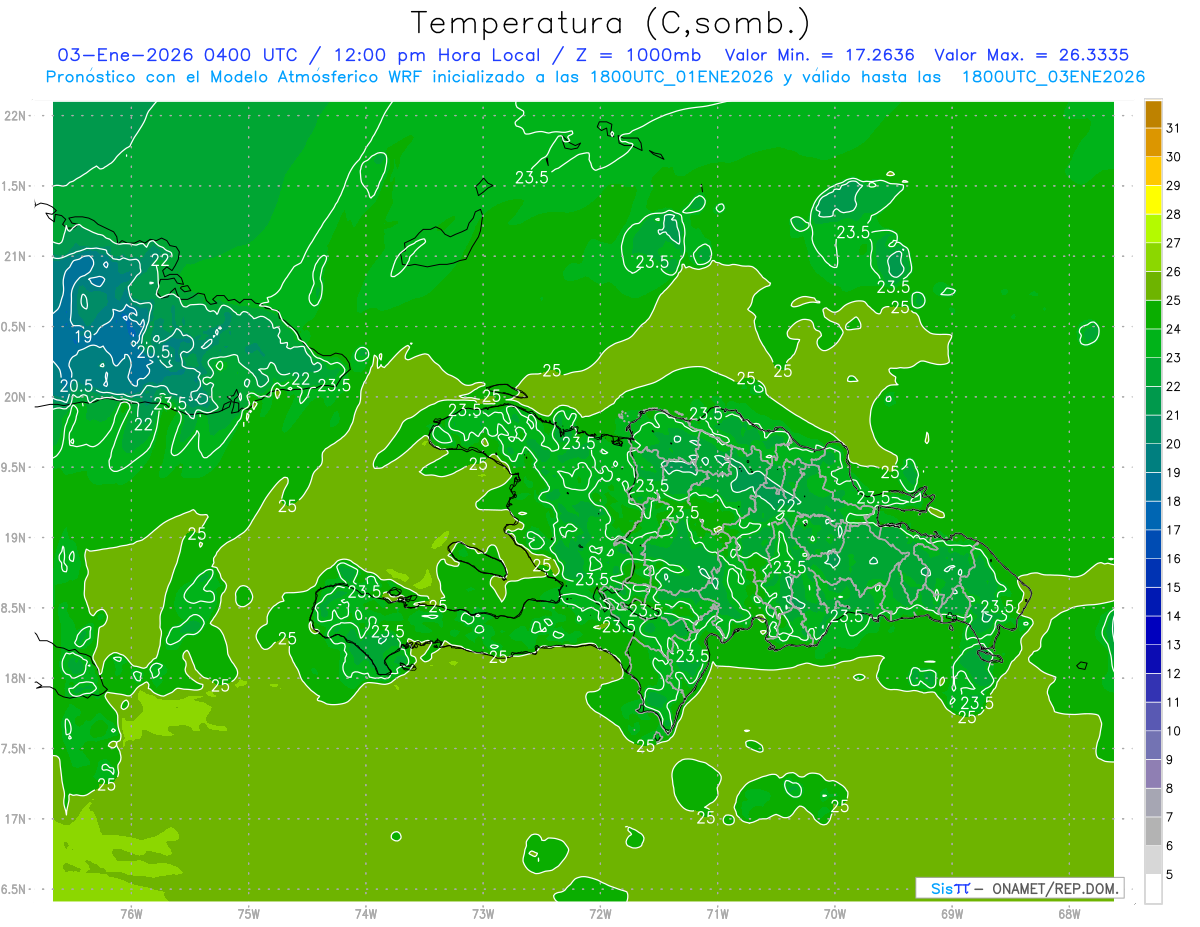
Task: Click the "19N" latitude axis label
Action: 16,539
